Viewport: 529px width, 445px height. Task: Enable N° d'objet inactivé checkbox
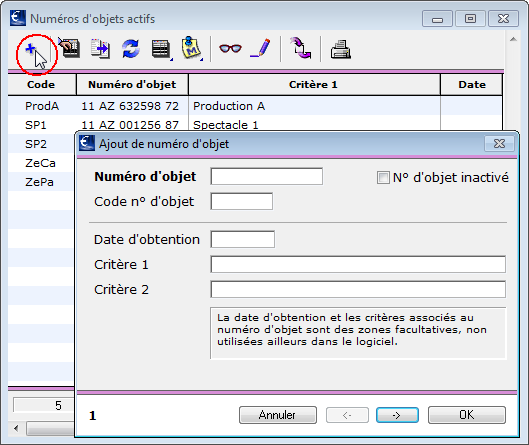tap(383, 177)
